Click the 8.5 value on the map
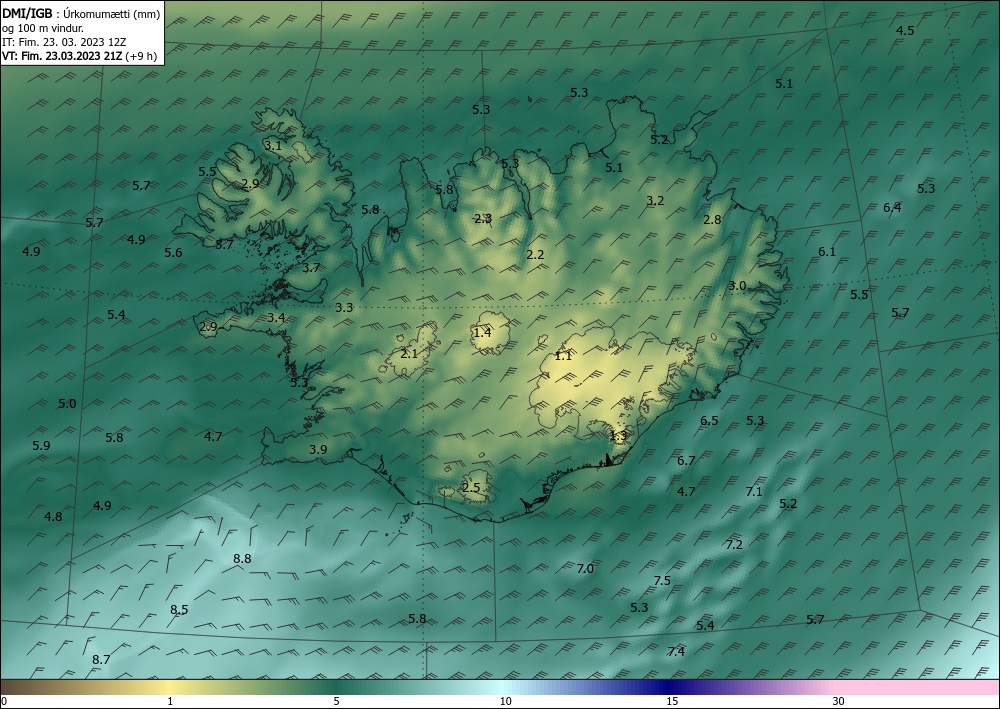1000x709 pixels. pos(179,610)
